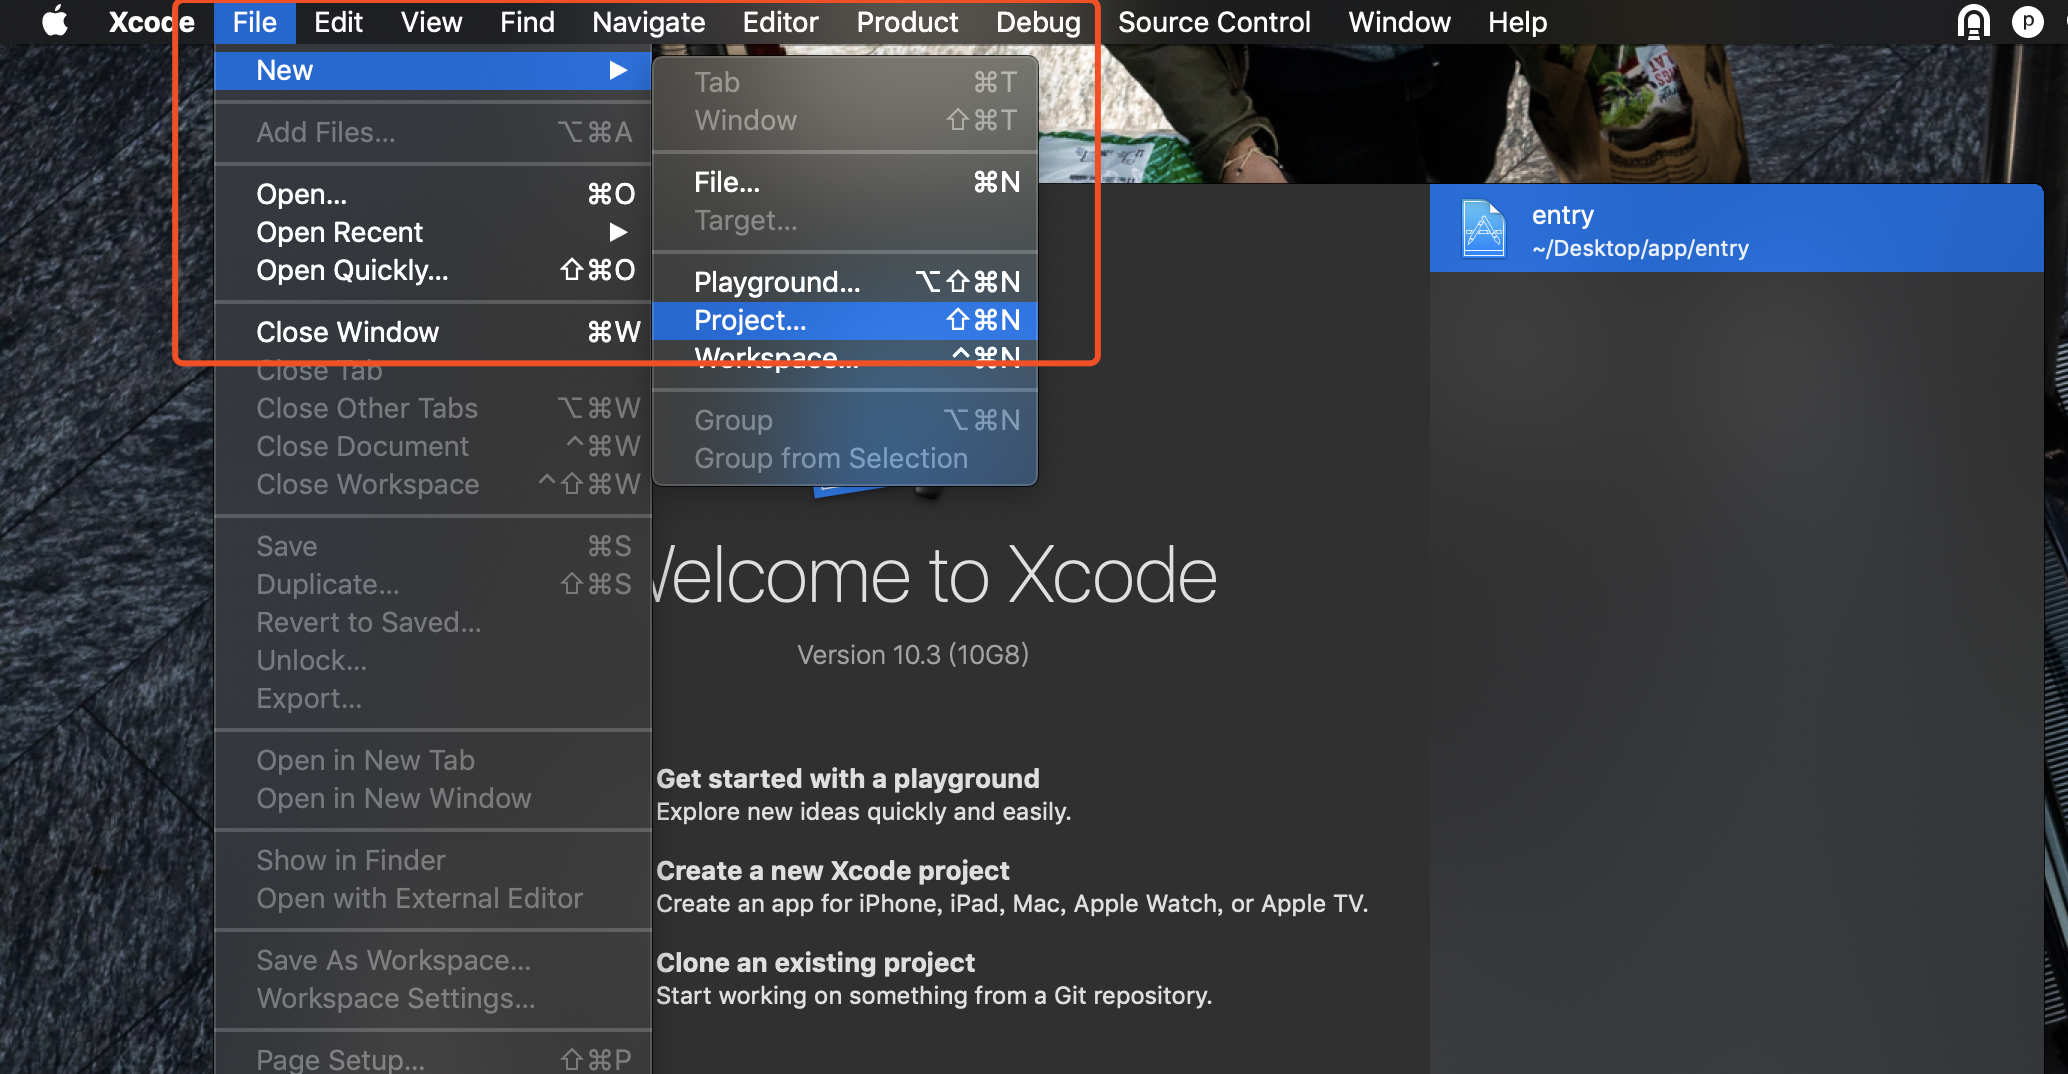This screenshot has width=2068, height=1074.
Task: Click the headphone status icon in menu bar
Action: pyautogui.click(x=1973, y=22)
